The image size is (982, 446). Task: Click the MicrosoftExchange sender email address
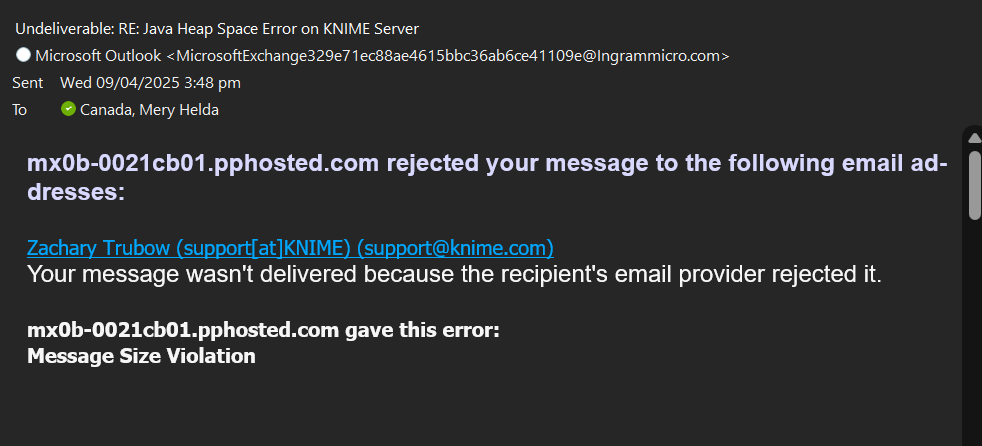tap(448, 56)
